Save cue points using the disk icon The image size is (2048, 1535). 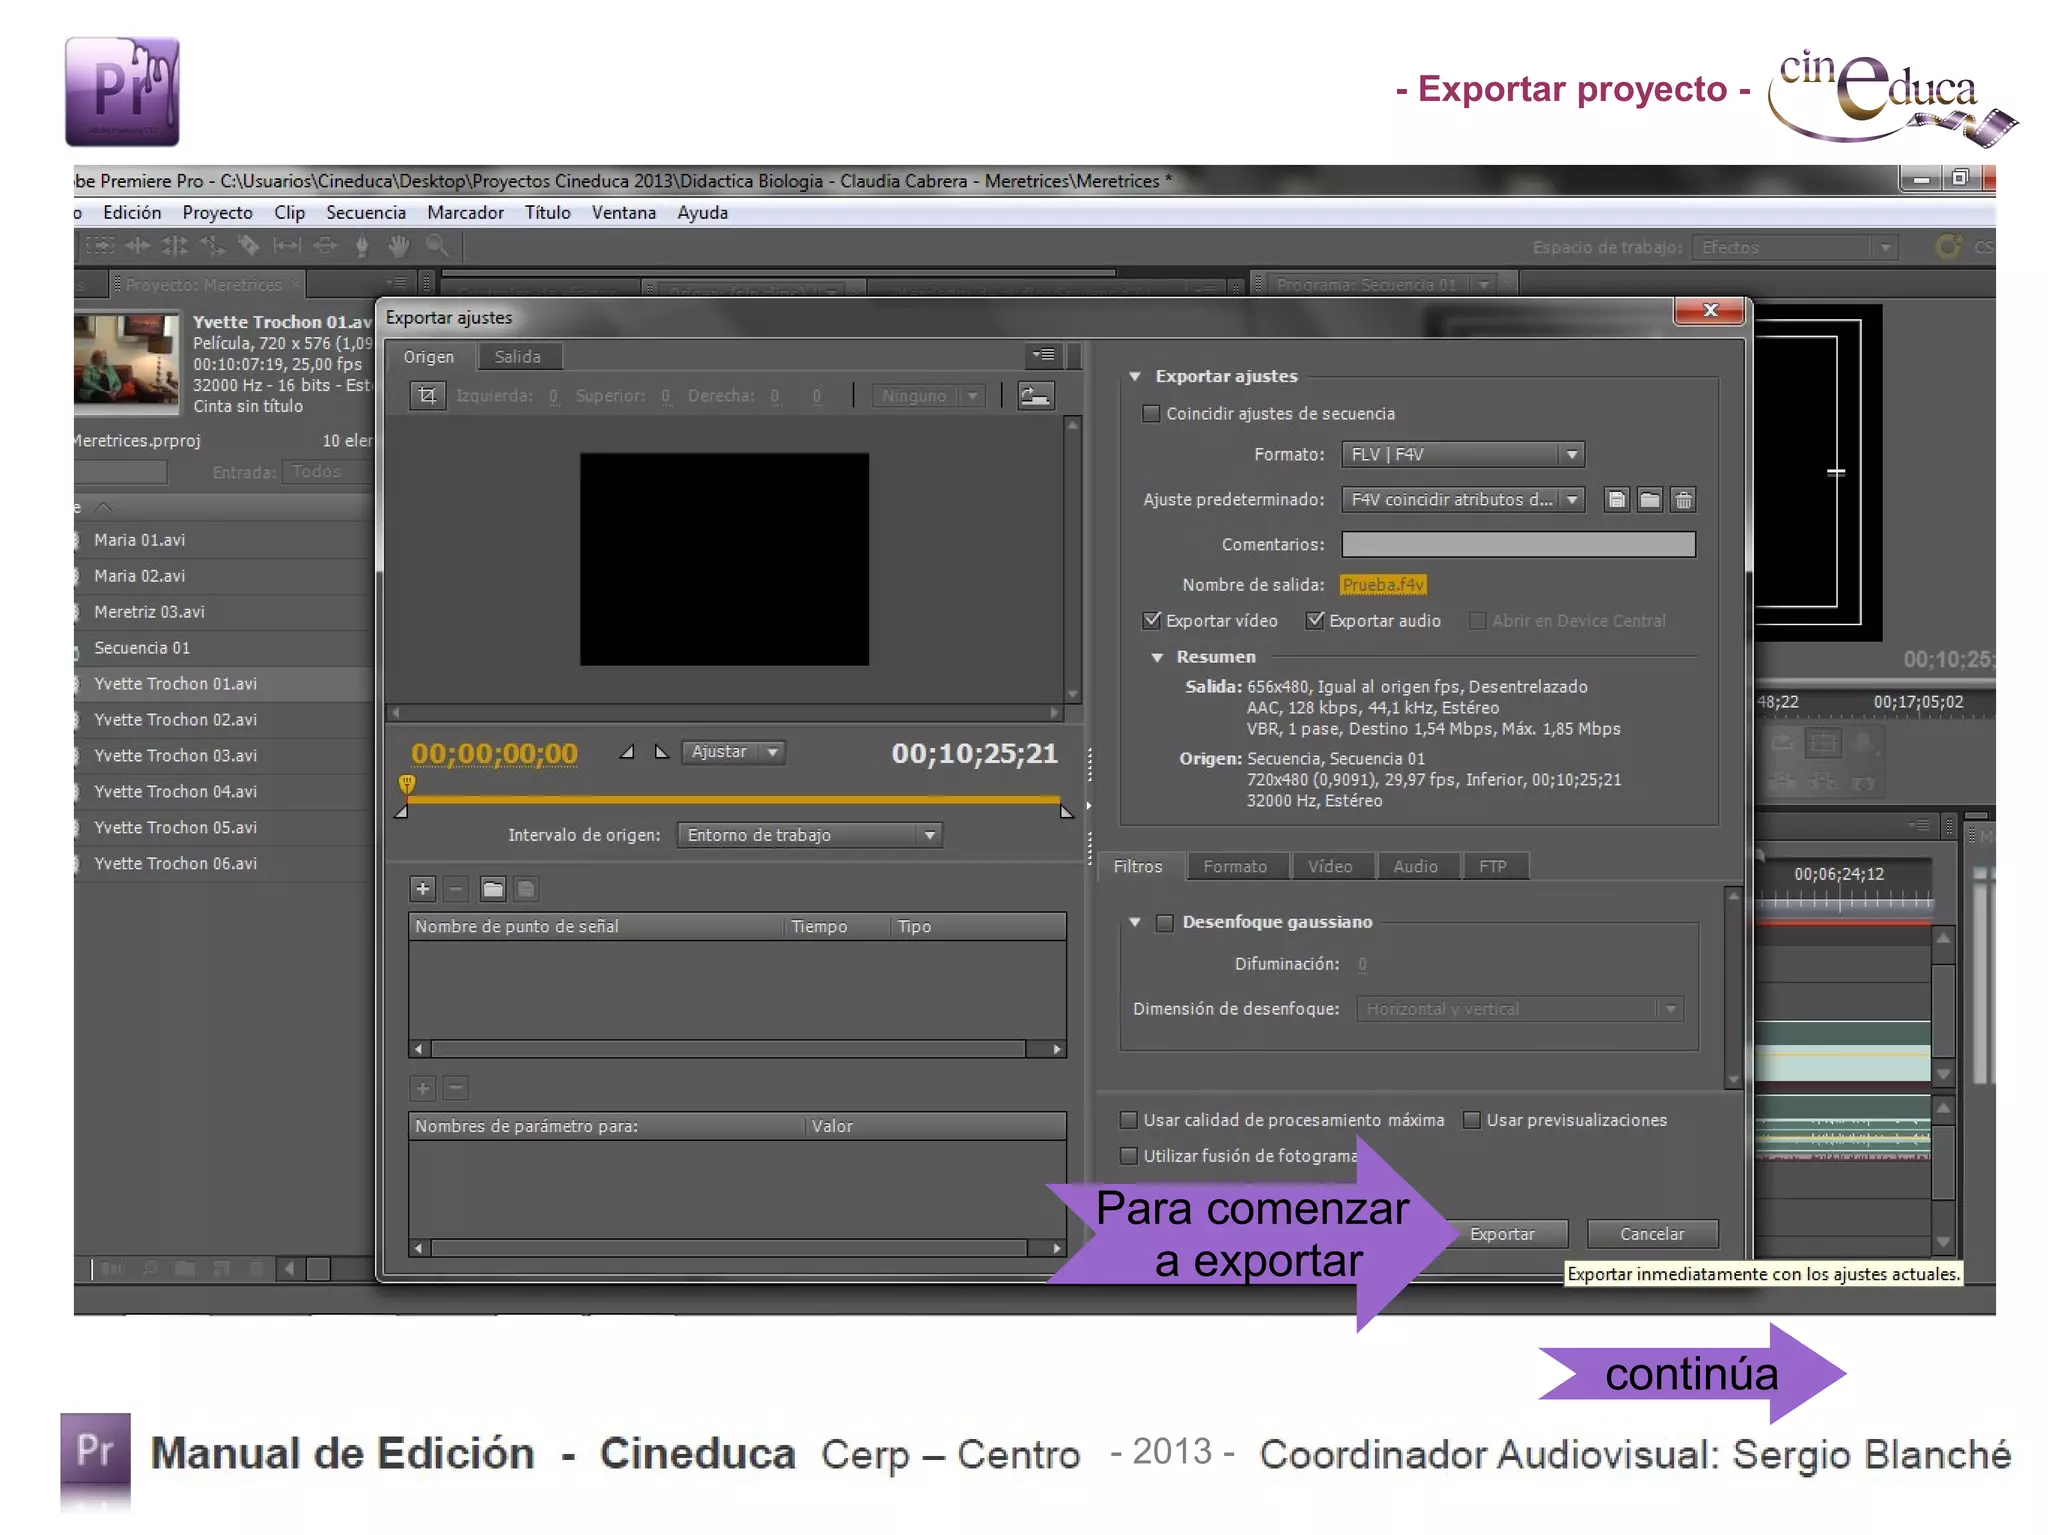pyautogui.click(x=526, y=888)
